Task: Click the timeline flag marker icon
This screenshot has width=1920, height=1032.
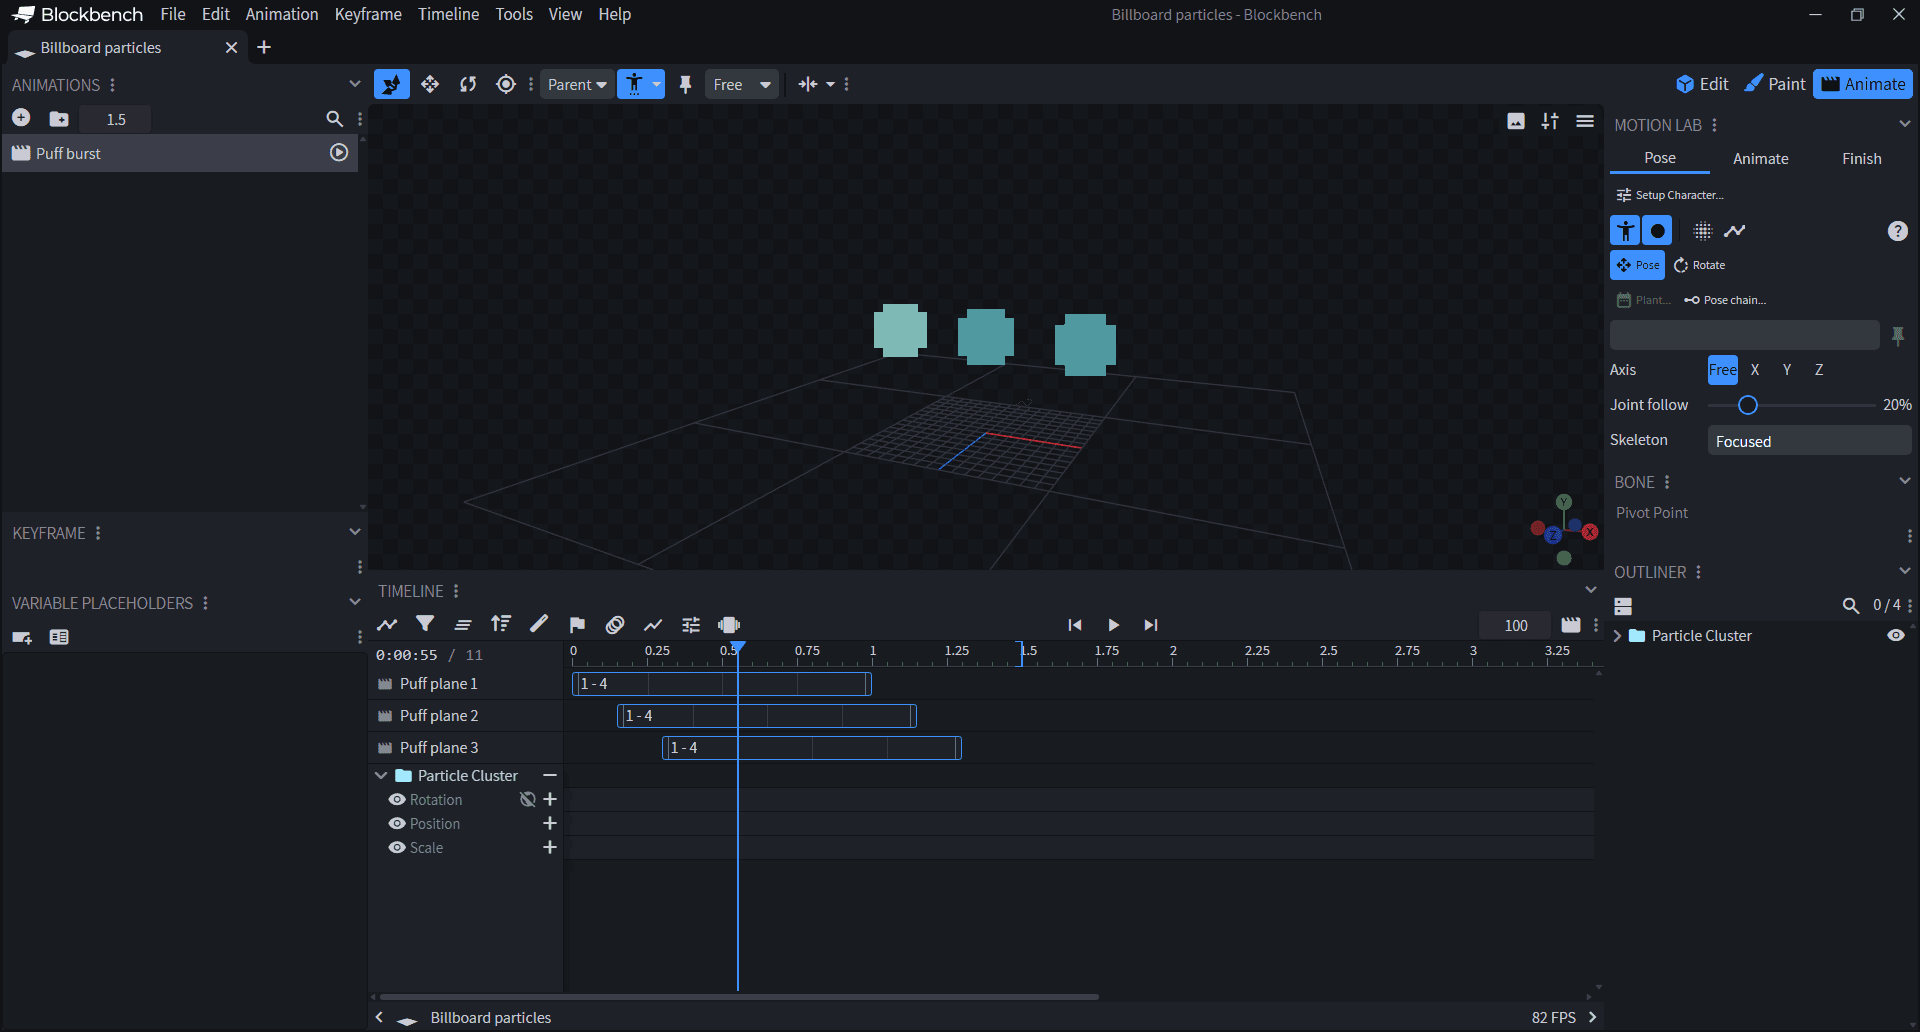Action: [577, 625]
